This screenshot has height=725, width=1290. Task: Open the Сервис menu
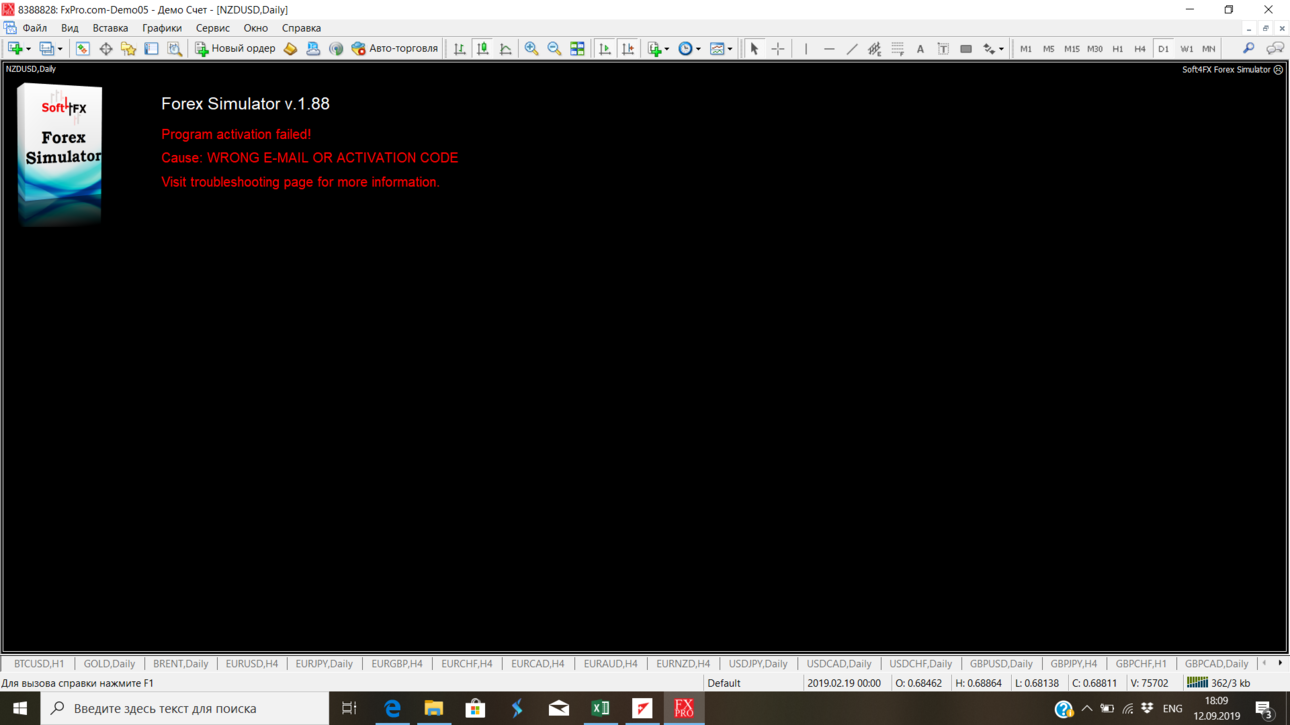tap(212, 28)
